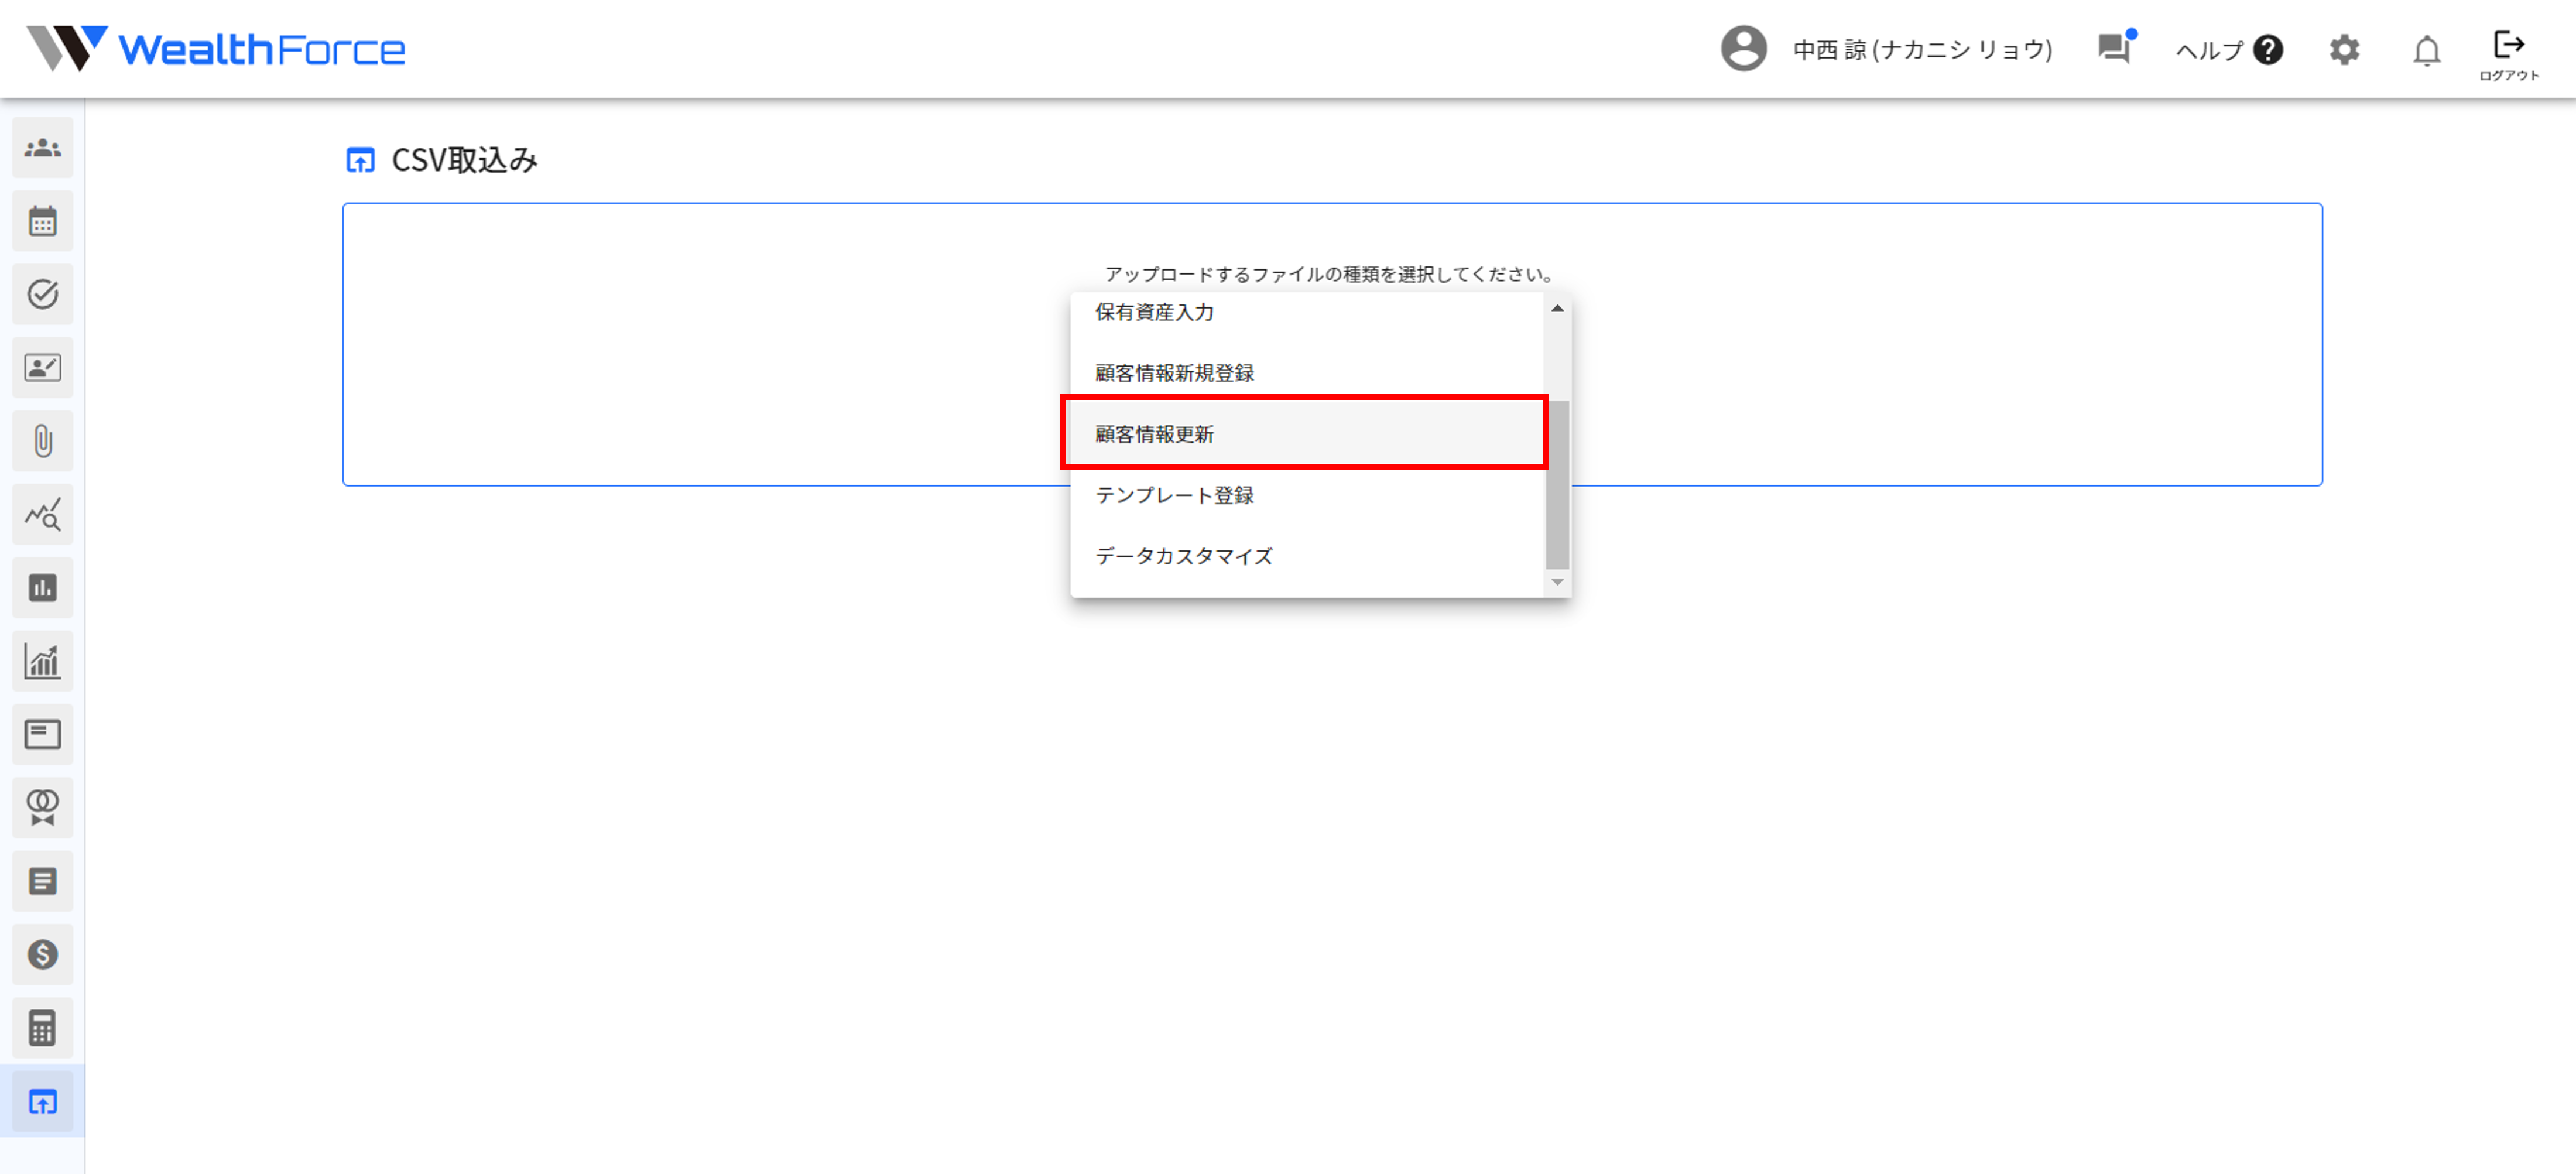Click the dropdown list scrollbar thumb
Viewport: 2576px width, 1174px height.
coord(1557,484)
